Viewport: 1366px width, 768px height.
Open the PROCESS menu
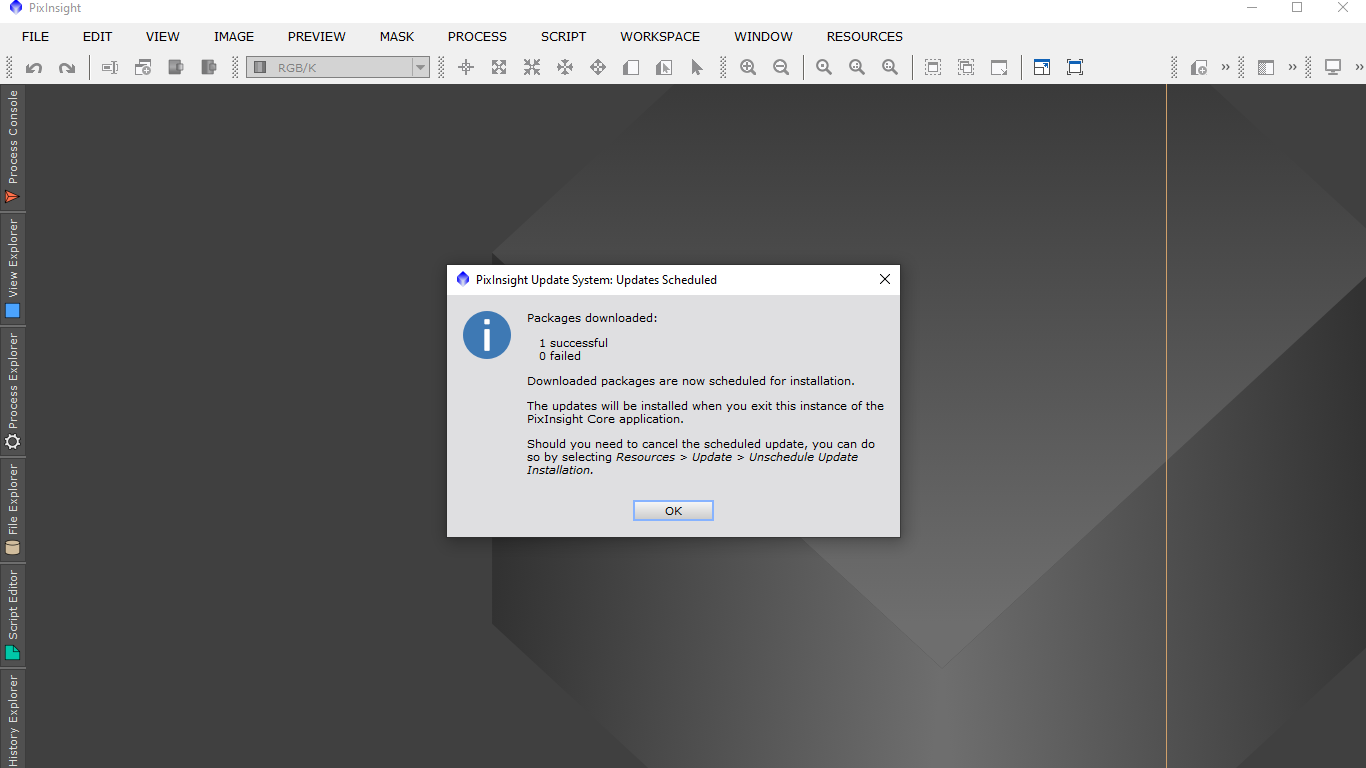pyautogui.click(x=477, y=36)
